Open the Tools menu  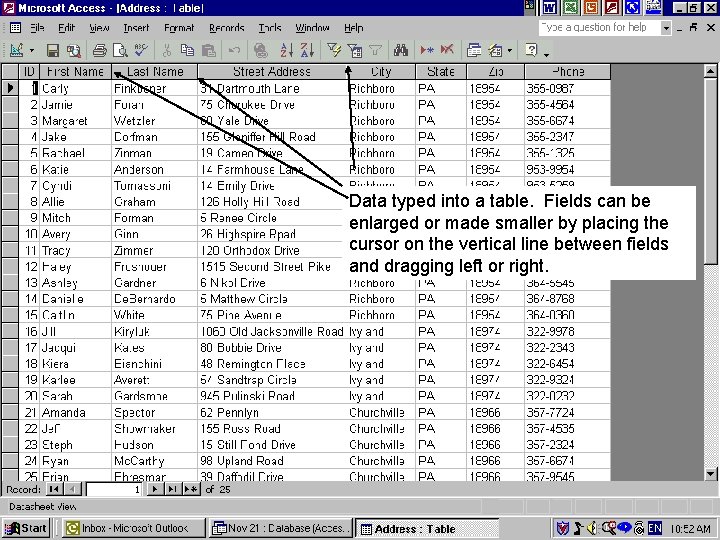[270, 28]
